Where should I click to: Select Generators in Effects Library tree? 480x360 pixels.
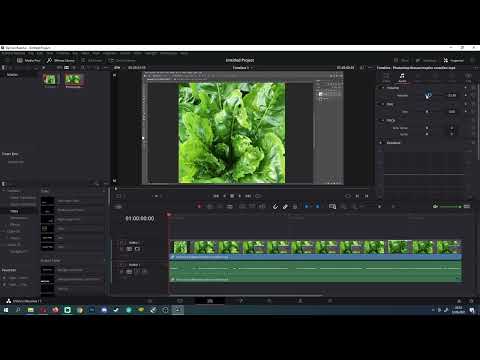19,218
